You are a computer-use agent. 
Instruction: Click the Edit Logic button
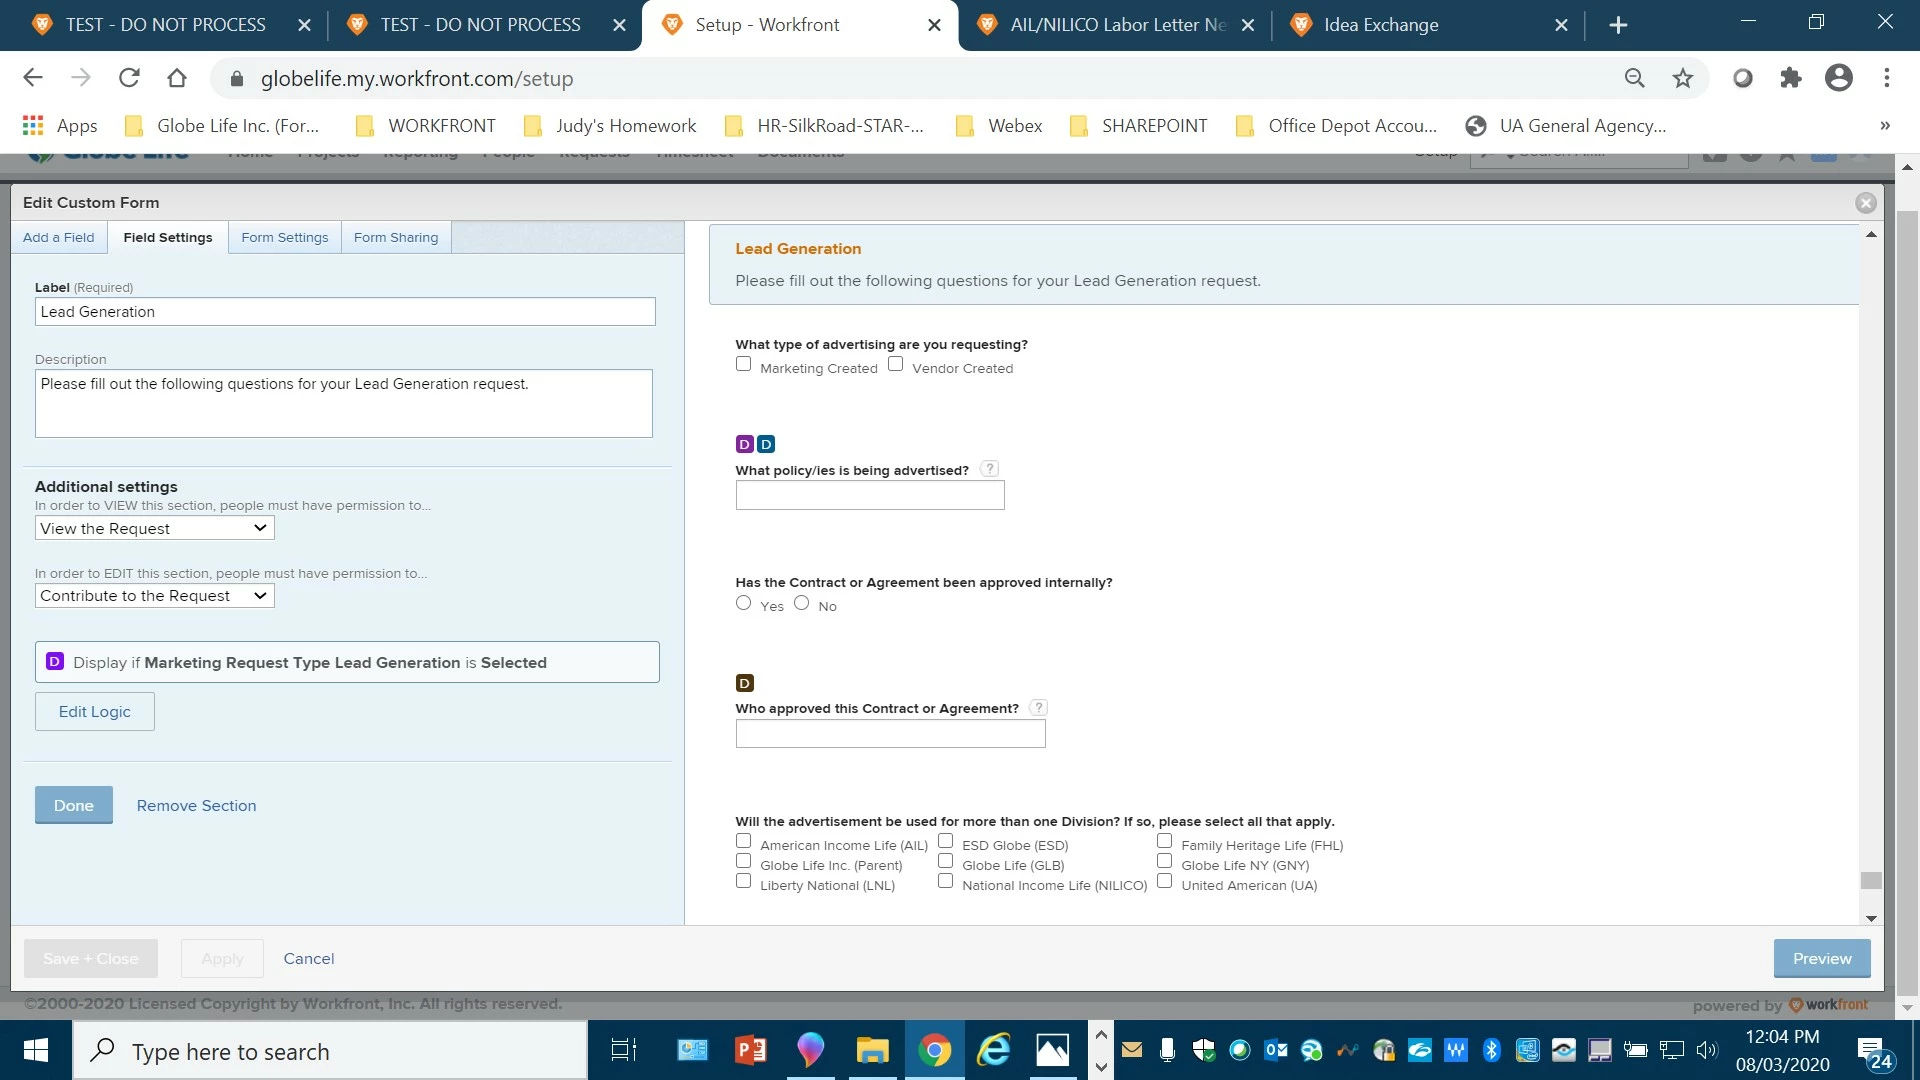94,712
